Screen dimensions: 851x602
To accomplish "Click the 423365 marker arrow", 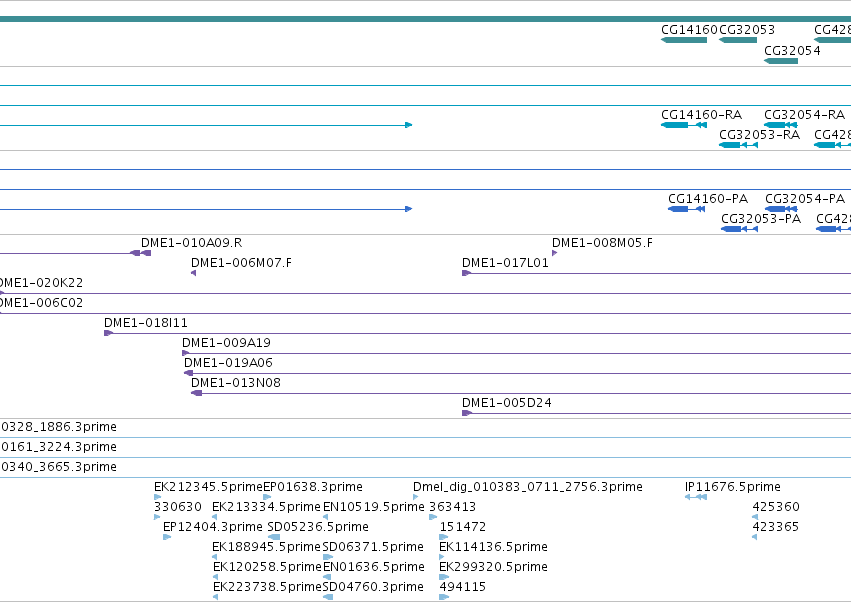I will 754,537.
